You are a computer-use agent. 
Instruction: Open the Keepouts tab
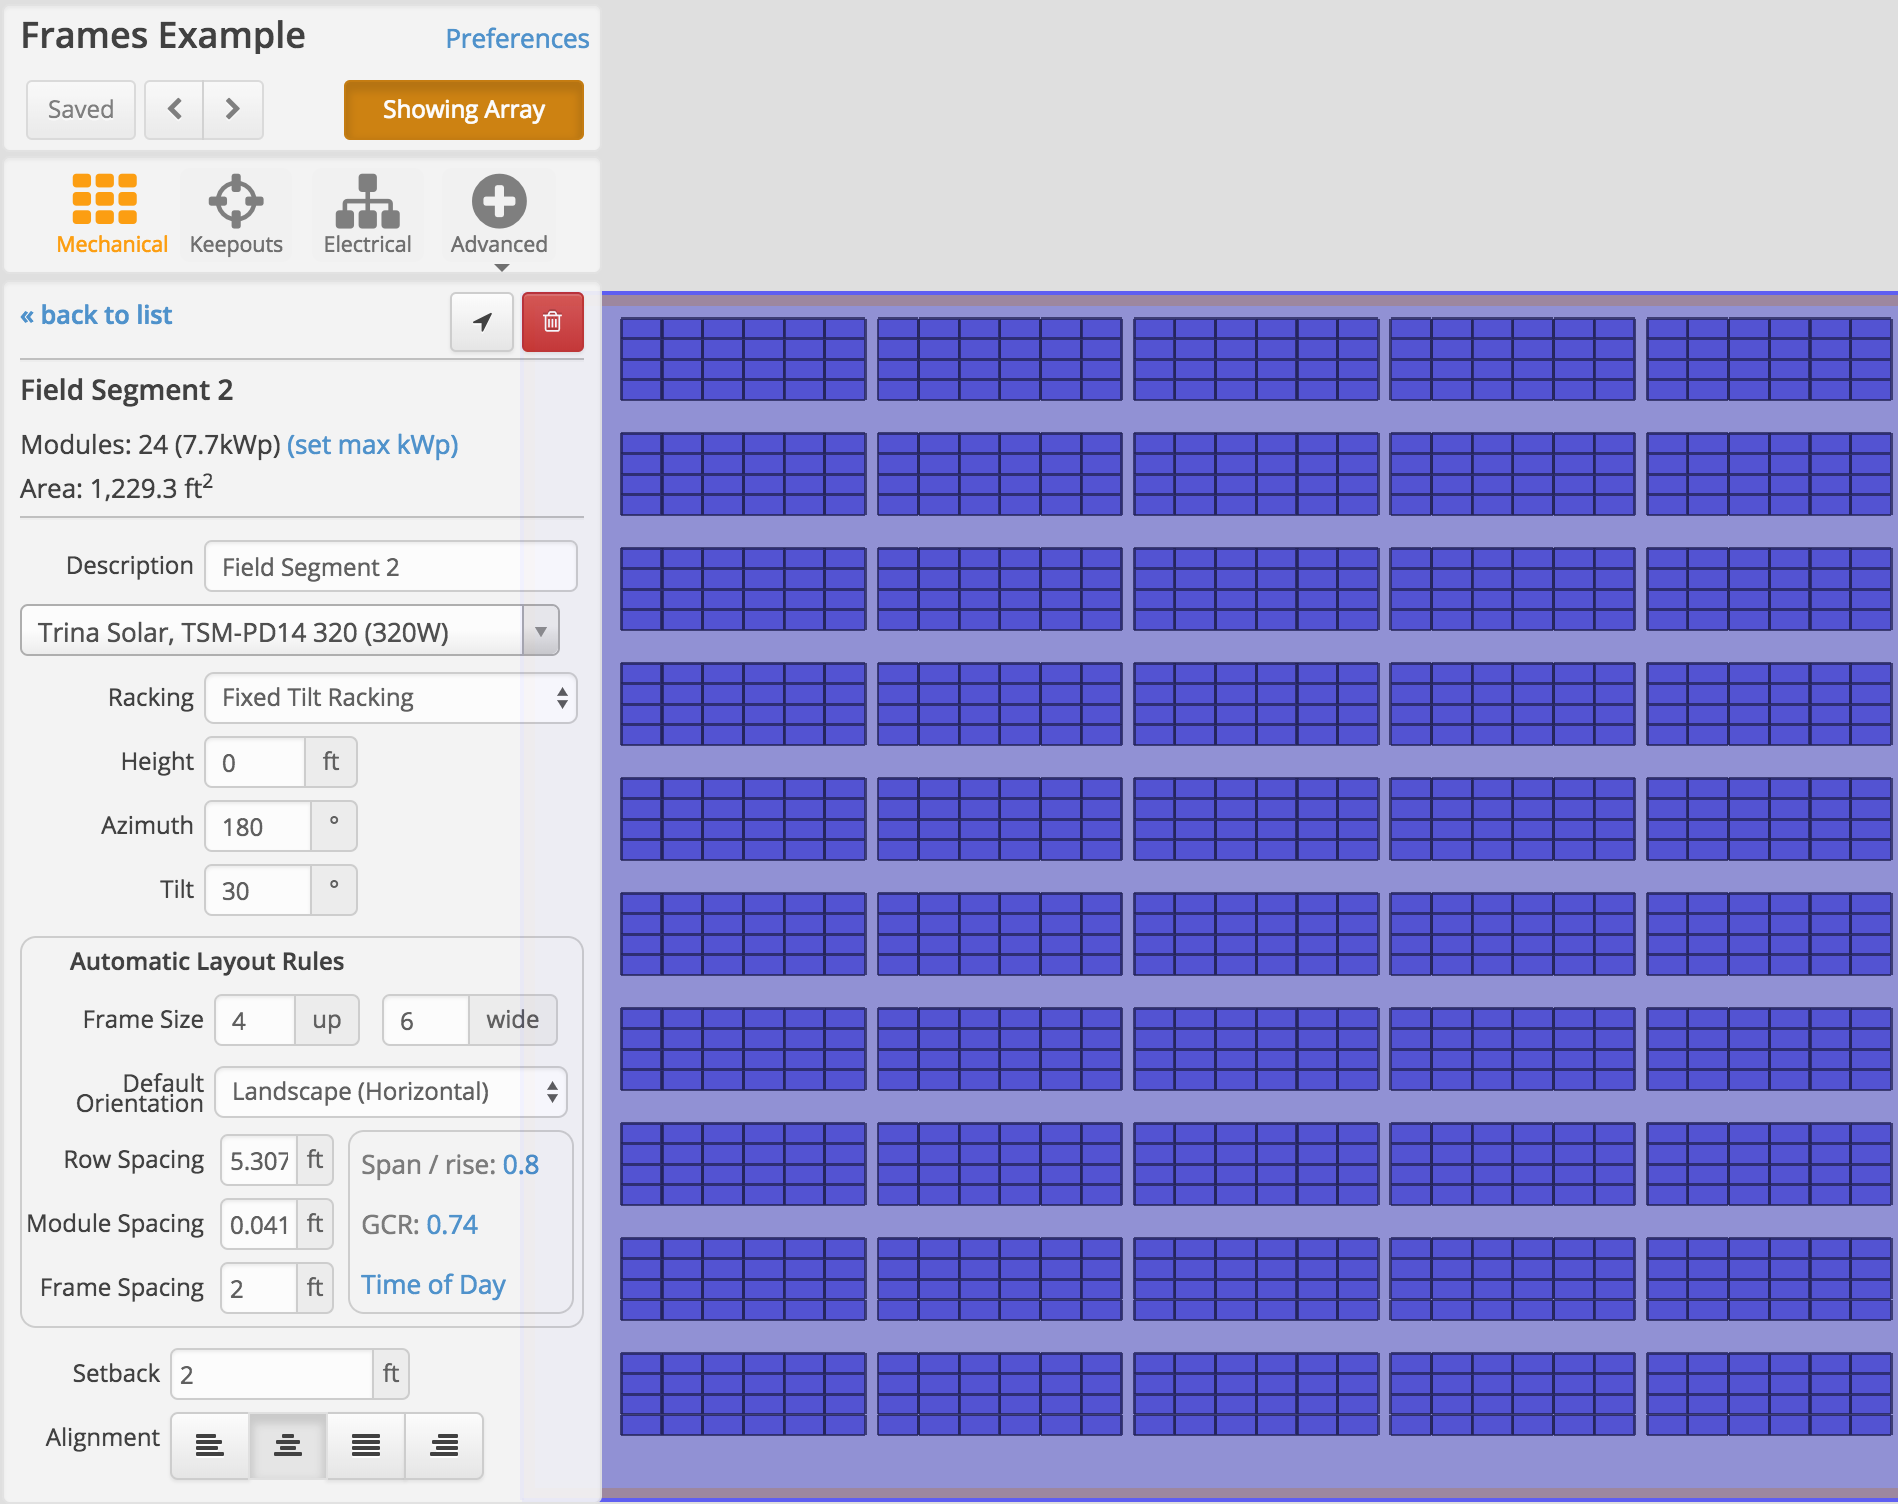click(x=236, y=215)
